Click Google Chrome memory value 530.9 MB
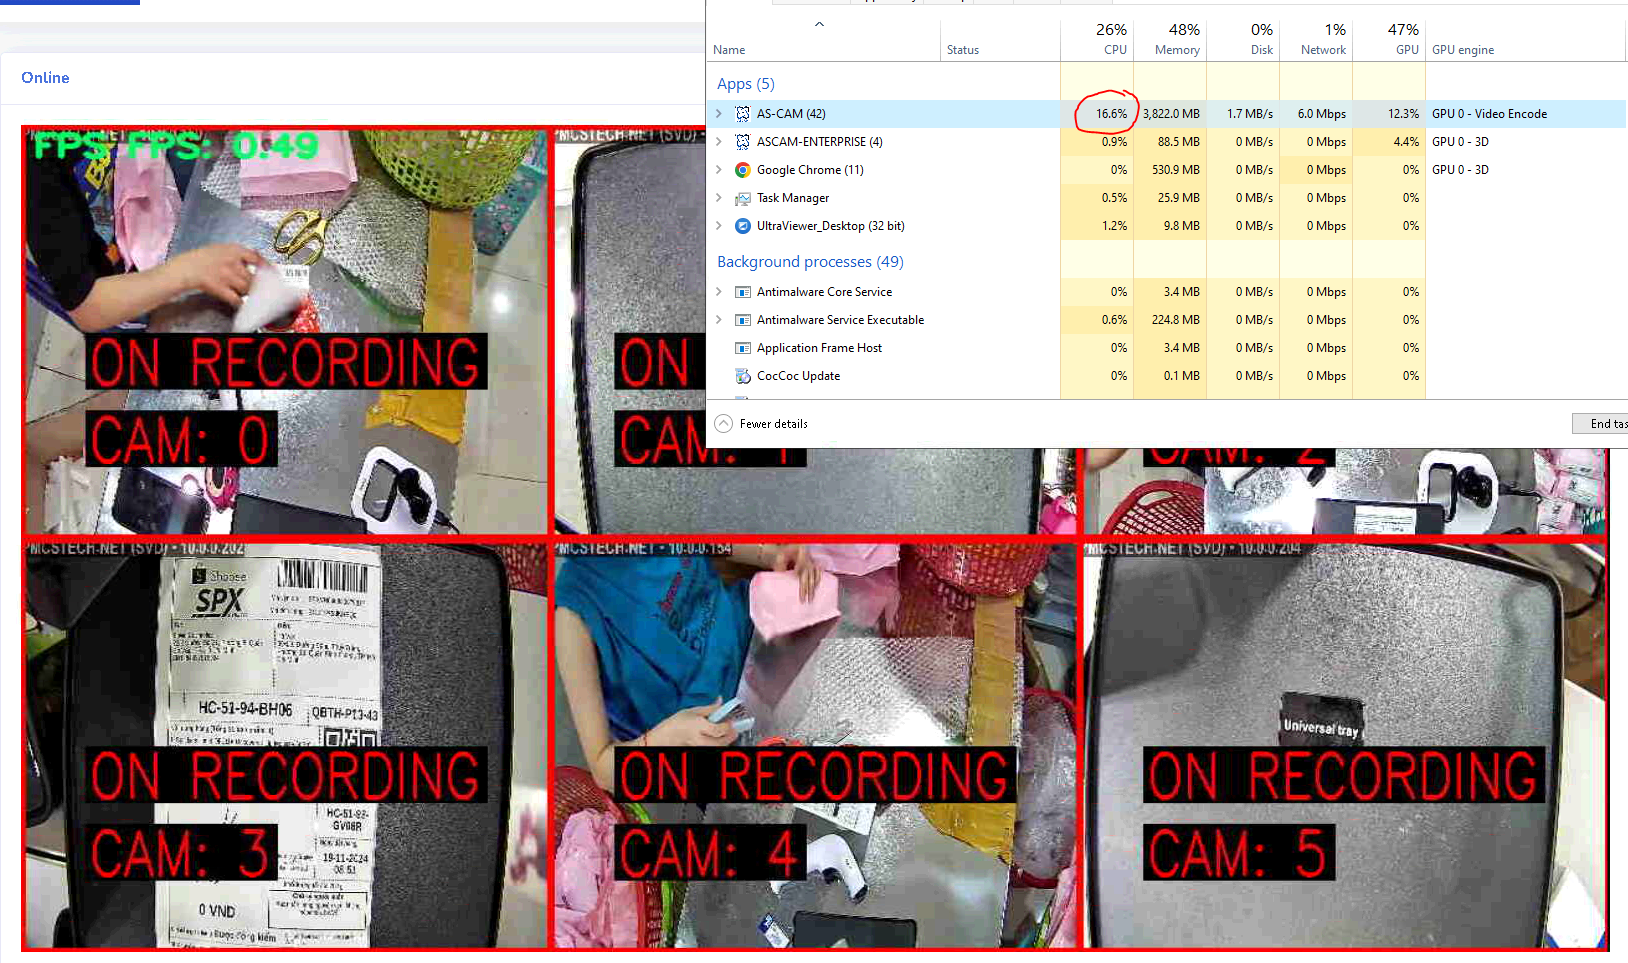Screen dimensions: 1628x963 pyautogui.click(x=1176, y=170)
